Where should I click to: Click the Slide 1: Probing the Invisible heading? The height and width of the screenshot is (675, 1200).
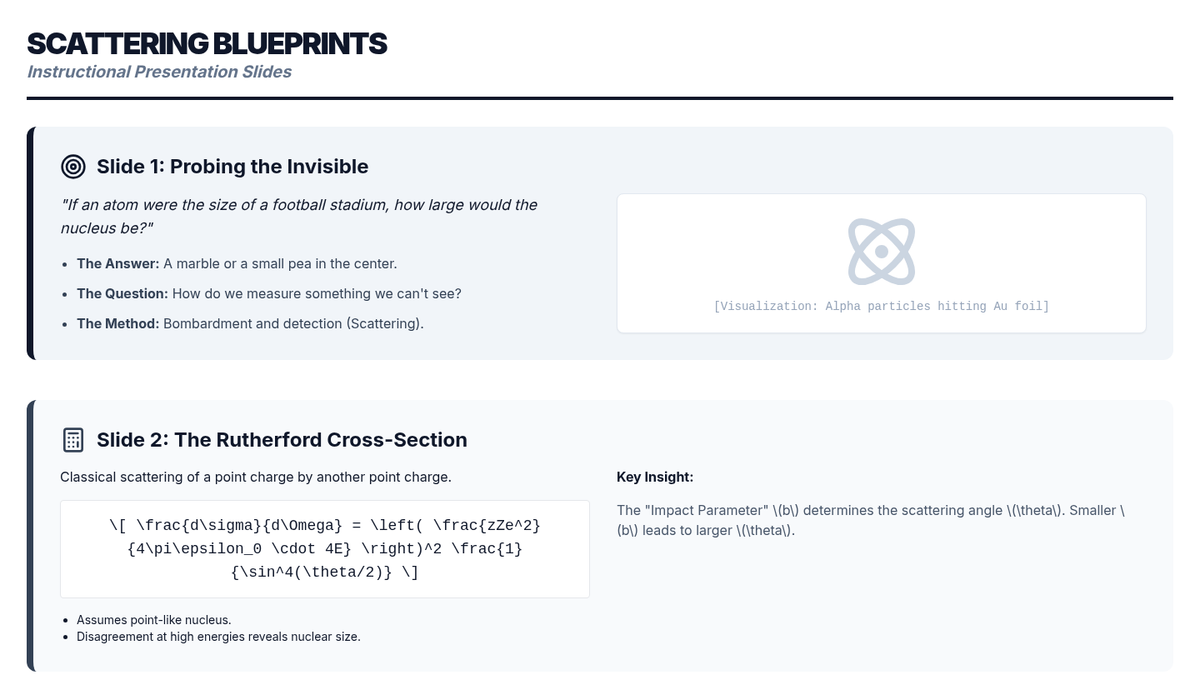pos(232,166)
